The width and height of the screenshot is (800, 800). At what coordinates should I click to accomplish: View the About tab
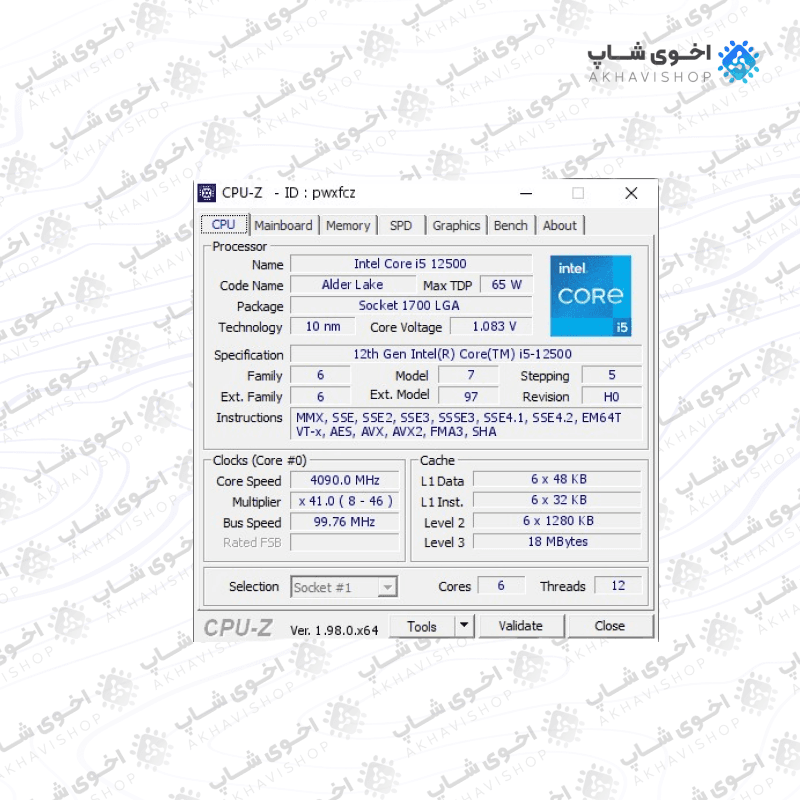pyautogui.click(x=560, y=226)
